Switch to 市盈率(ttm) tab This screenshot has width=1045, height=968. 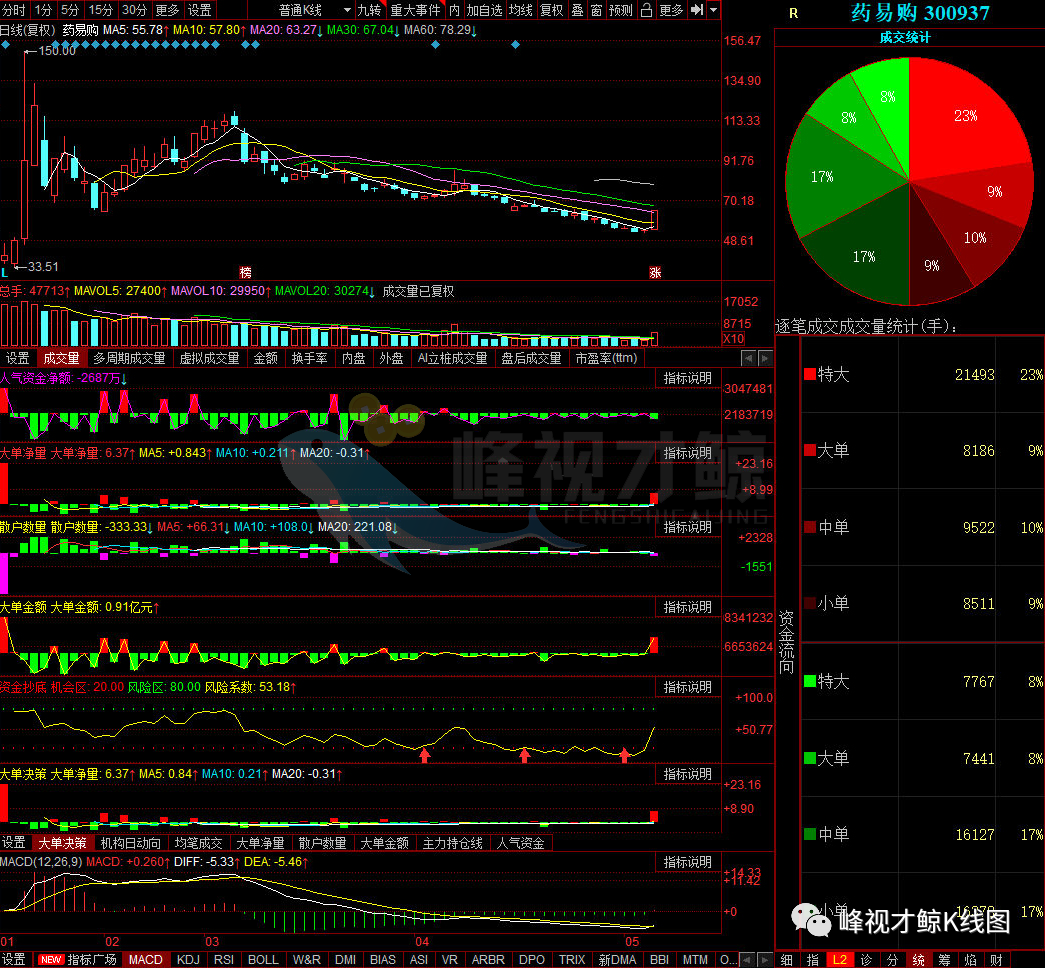606,359
